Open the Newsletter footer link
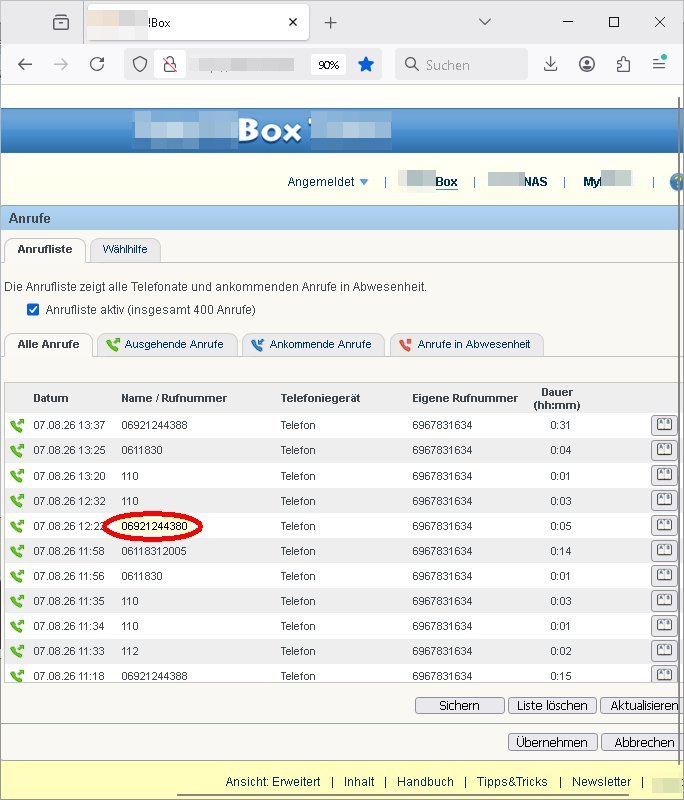This screenshot has height=800, width=684. pos(601,782)
